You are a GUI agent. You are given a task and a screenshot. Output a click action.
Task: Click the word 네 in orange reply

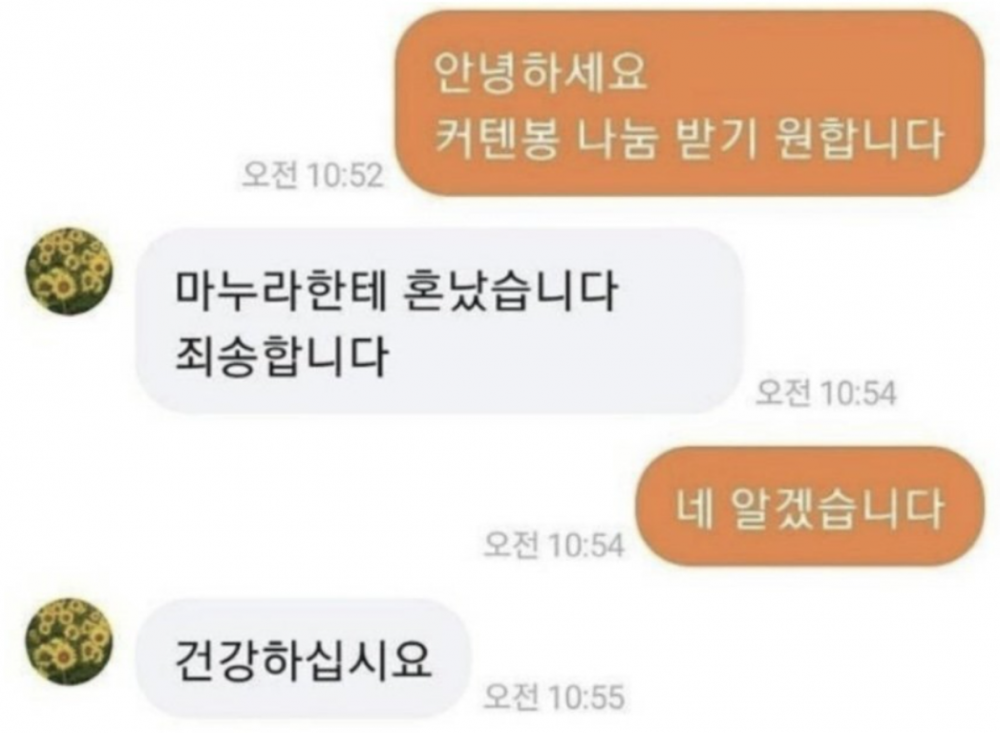pyautogui.click(x=694, y=508)
